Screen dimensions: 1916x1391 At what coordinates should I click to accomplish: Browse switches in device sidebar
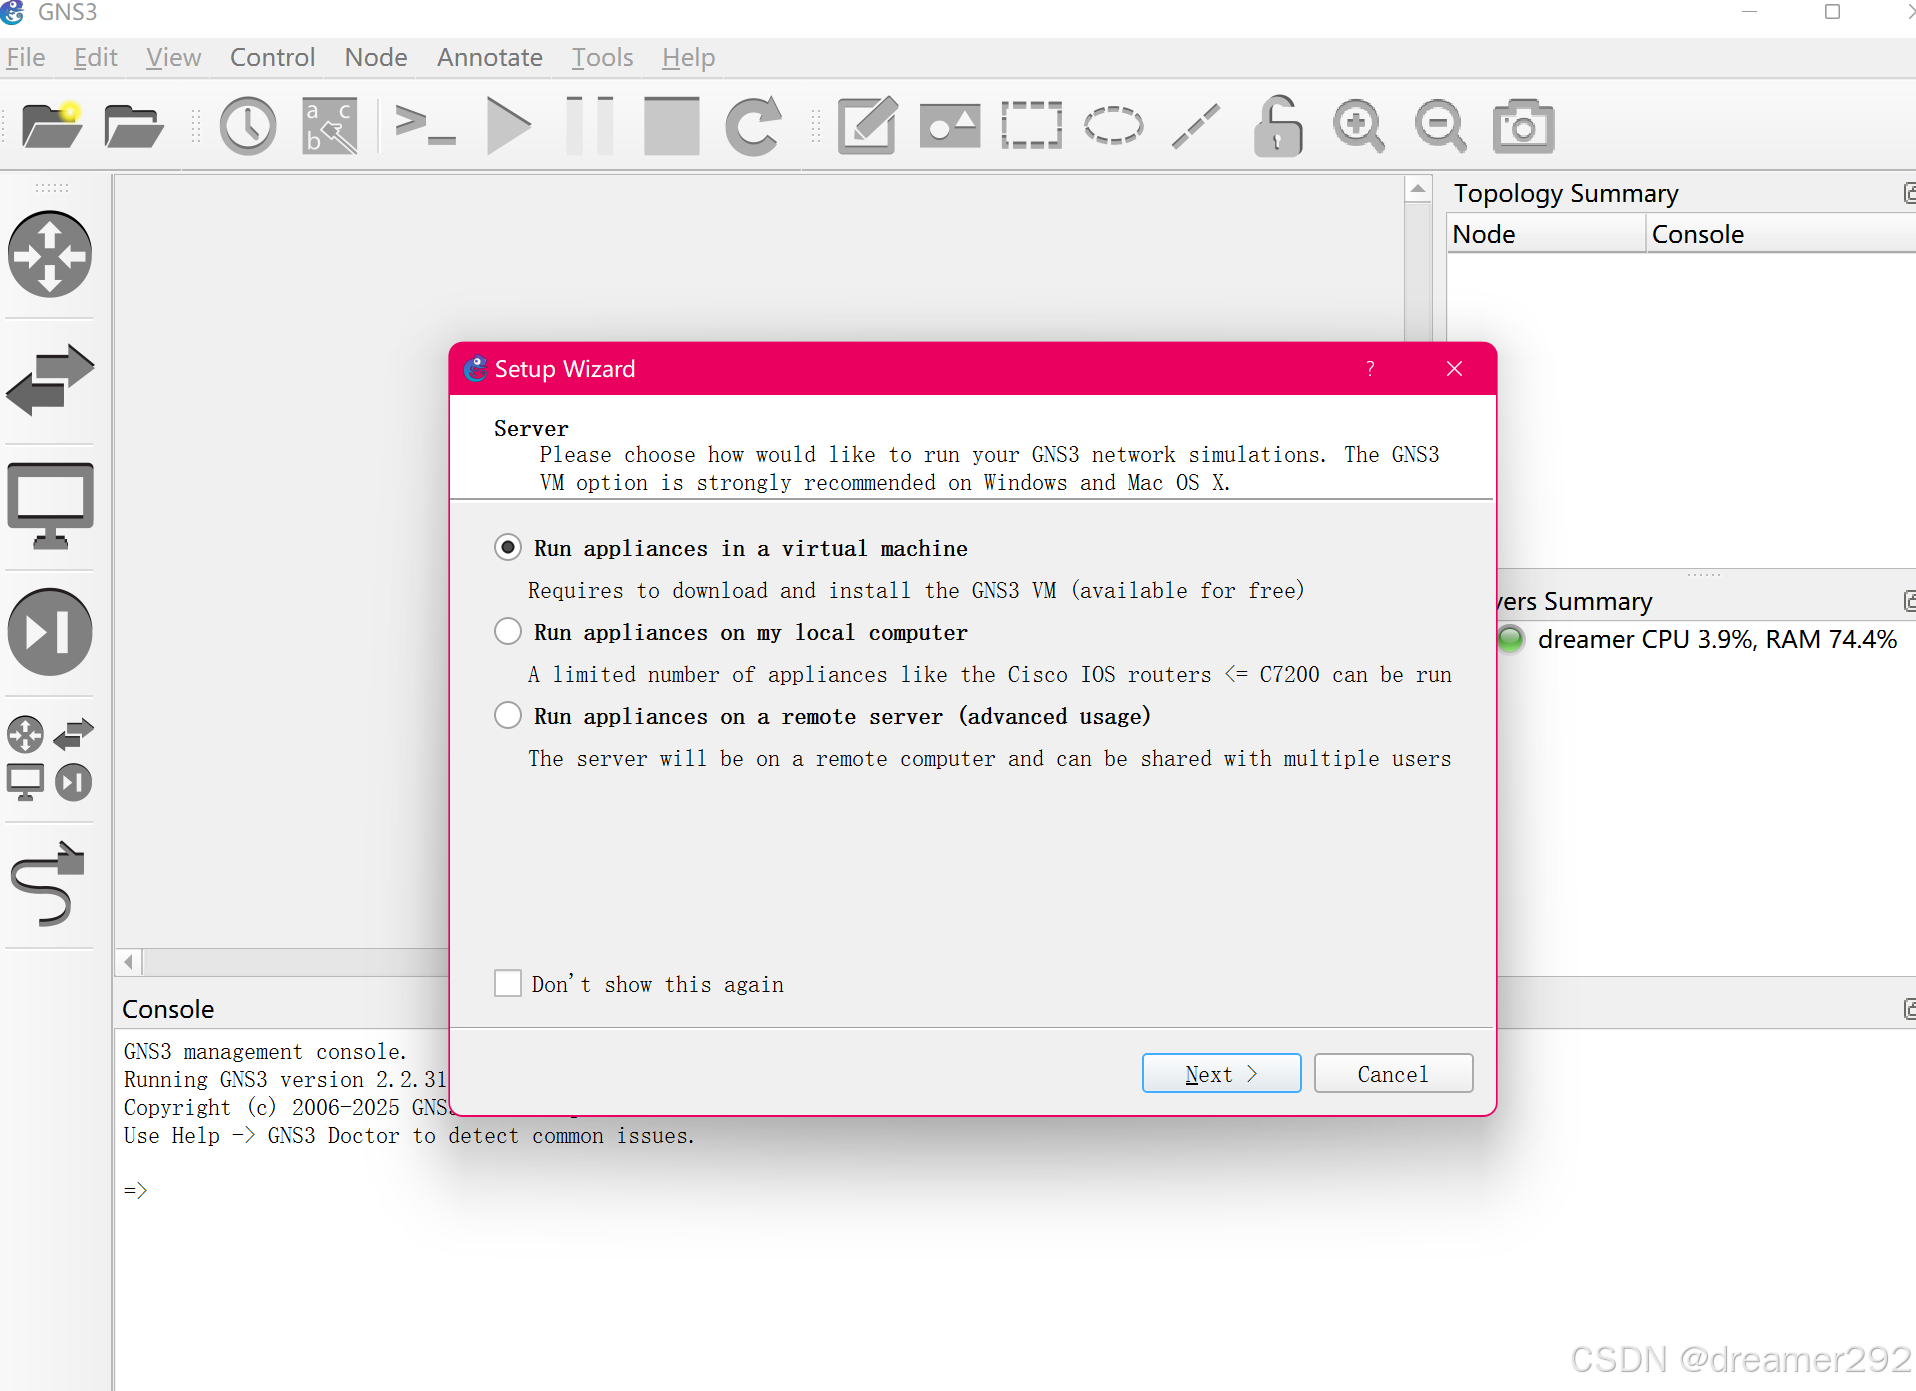[x=50, y=380]
